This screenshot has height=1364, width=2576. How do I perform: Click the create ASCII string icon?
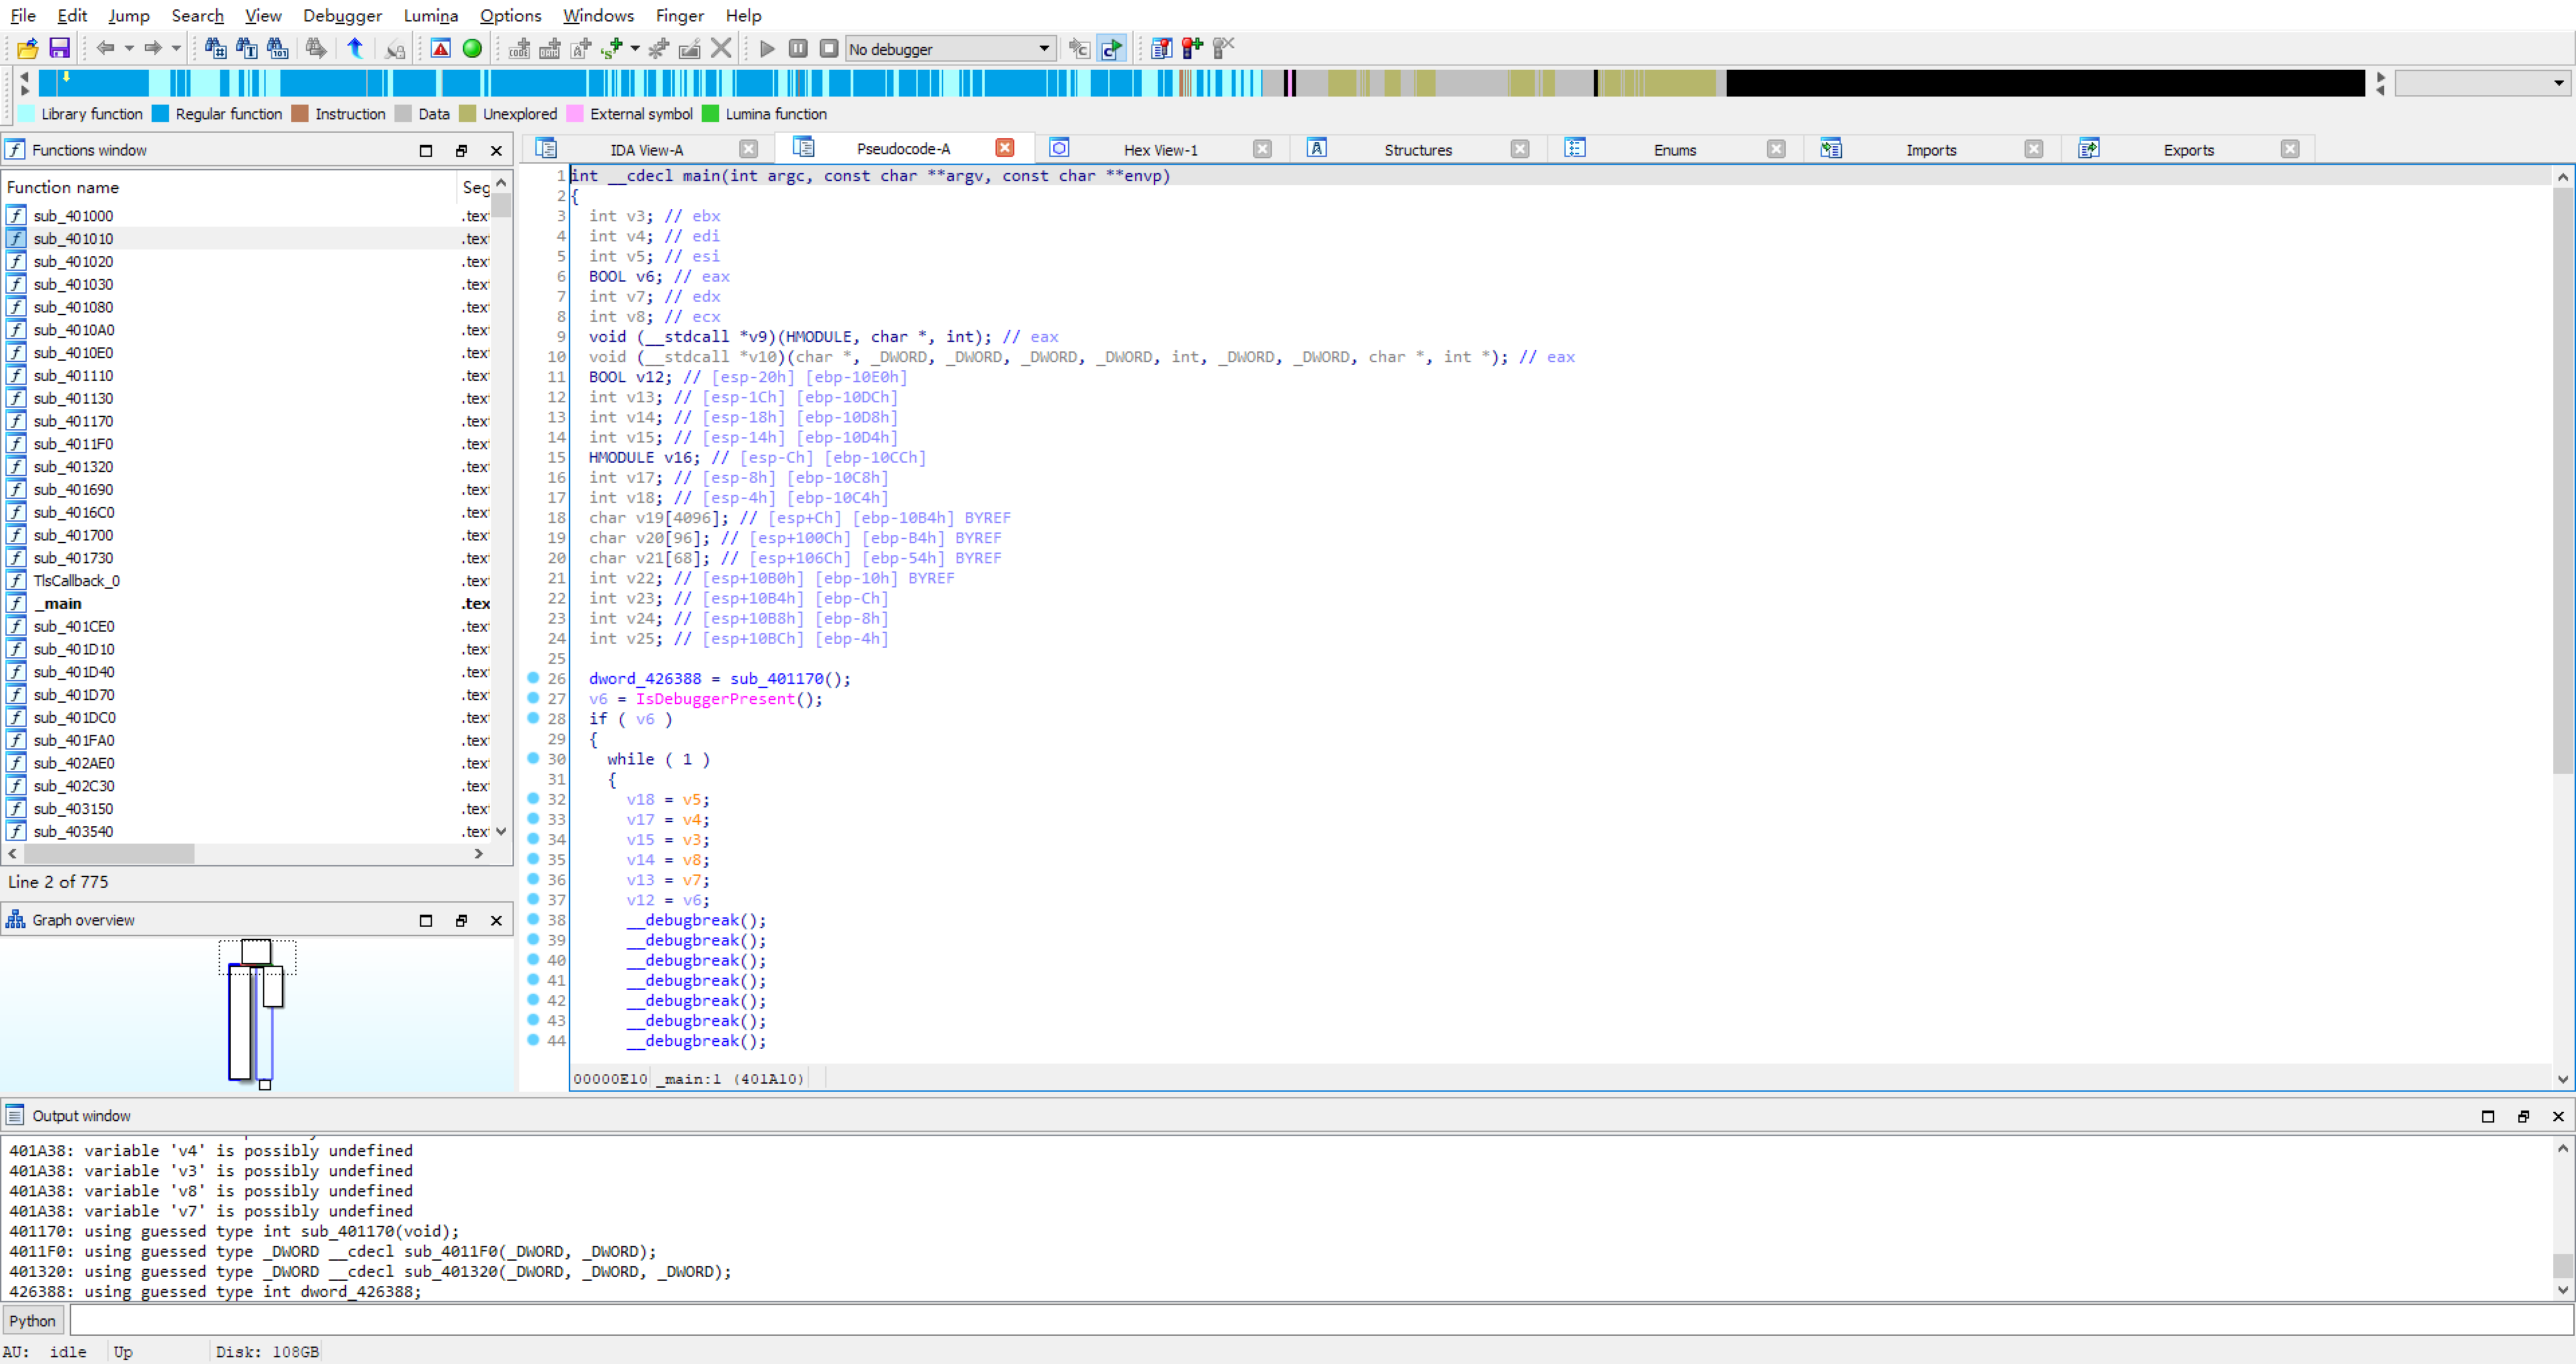581,48
